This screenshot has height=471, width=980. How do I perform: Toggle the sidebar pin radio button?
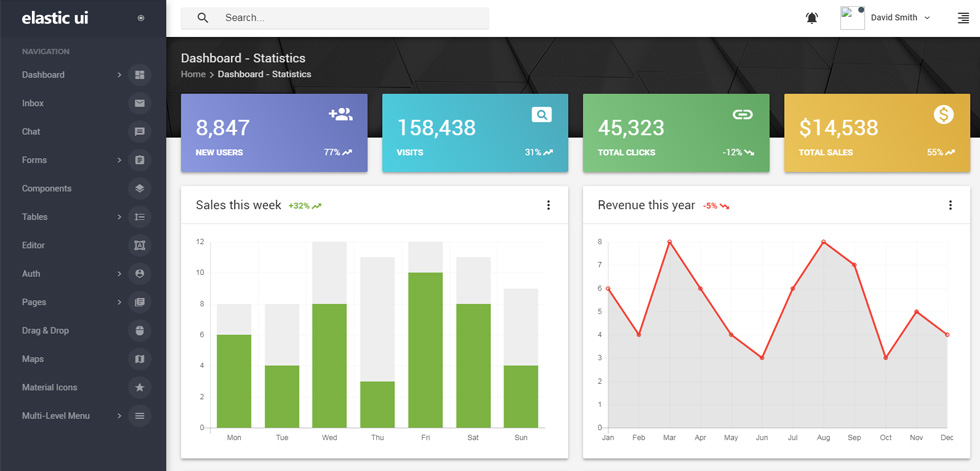[x=141, y=18]
